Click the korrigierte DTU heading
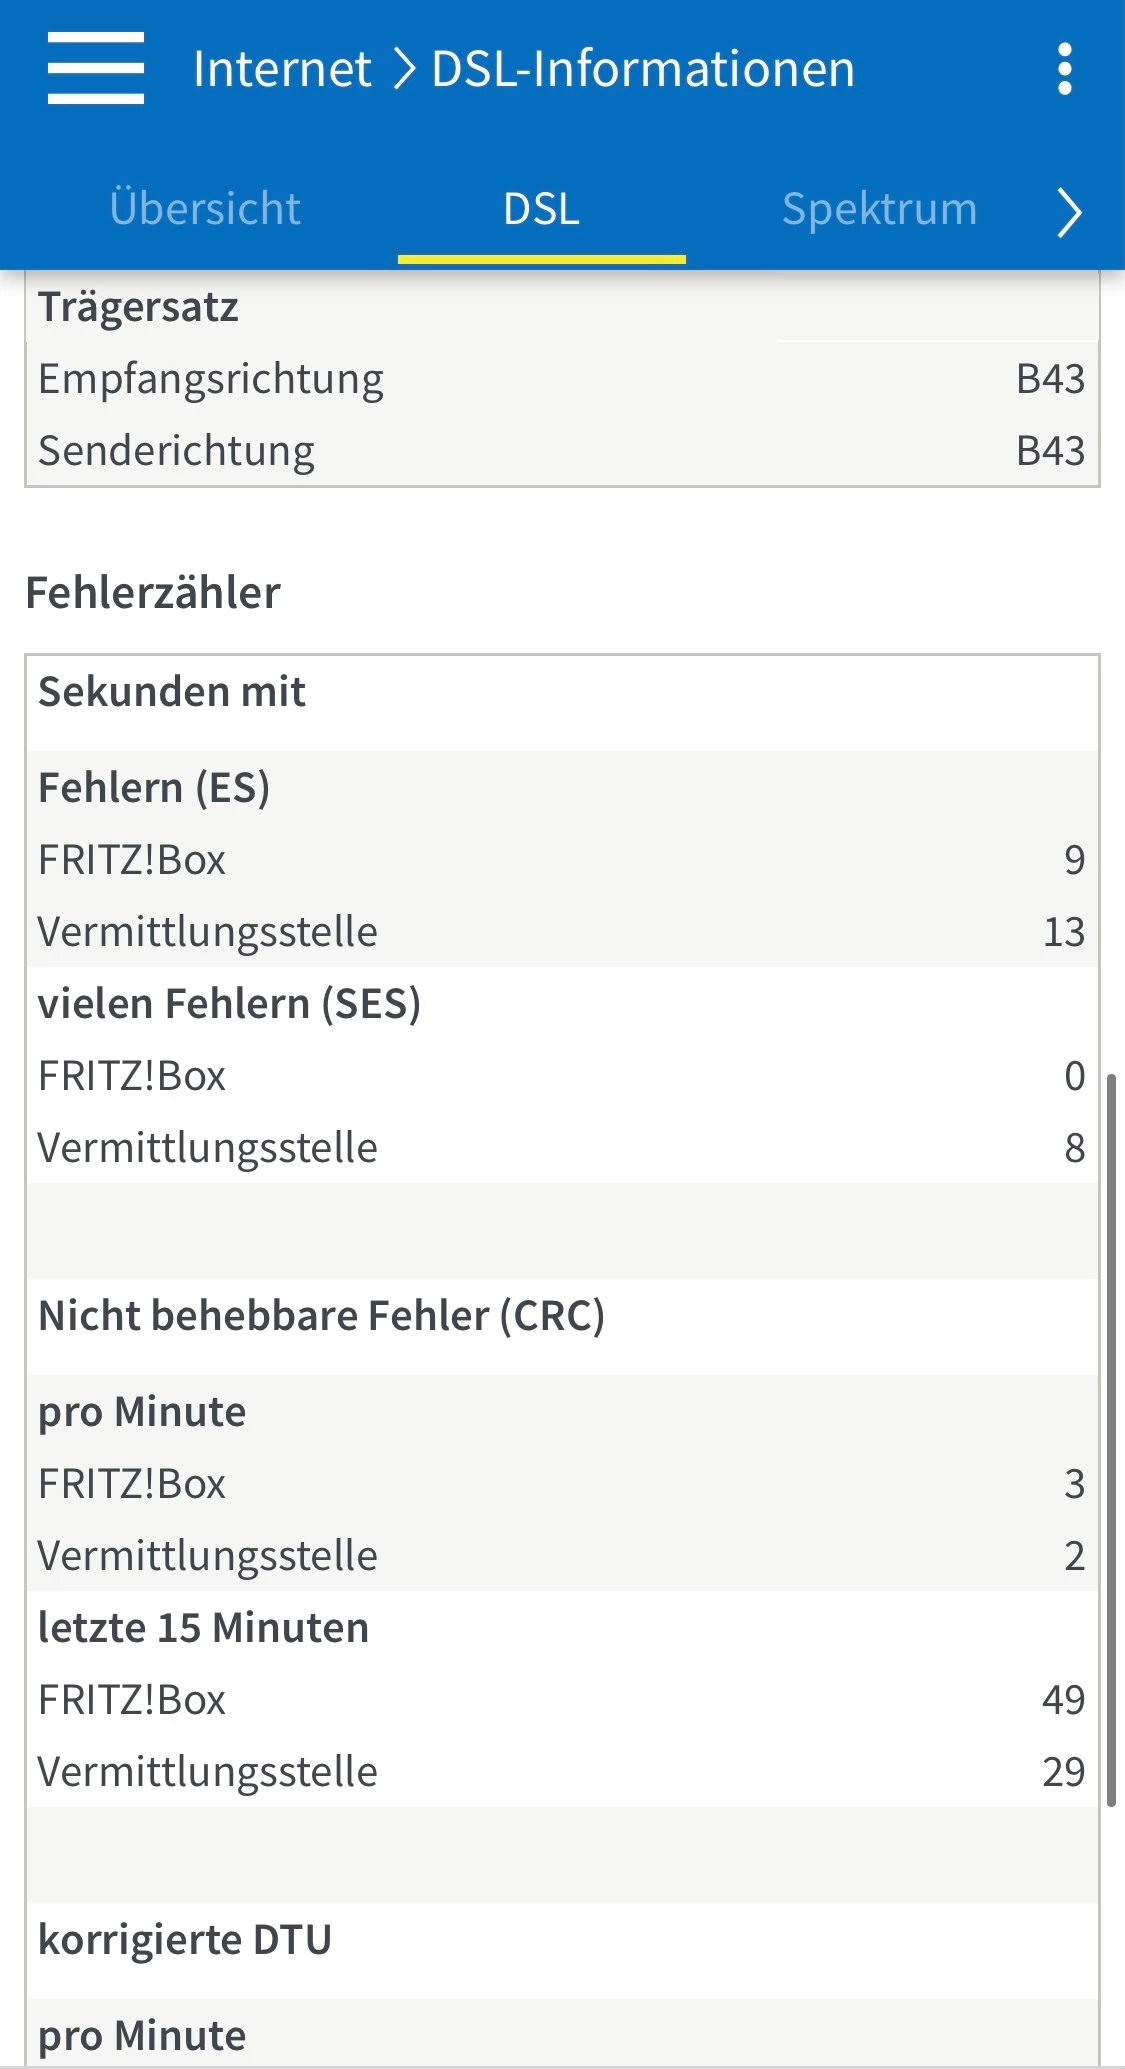The image size is (1125, 2069). tap(185, 1940)
